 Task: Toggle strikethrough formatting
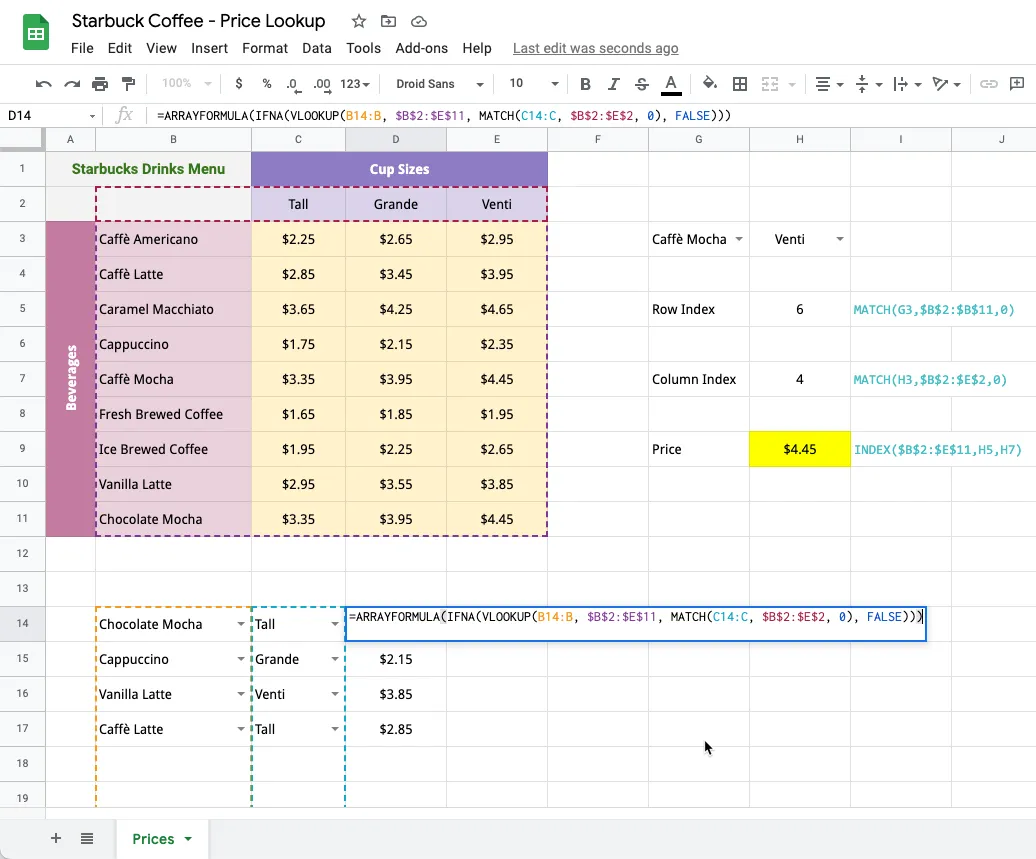click(640, 84)
